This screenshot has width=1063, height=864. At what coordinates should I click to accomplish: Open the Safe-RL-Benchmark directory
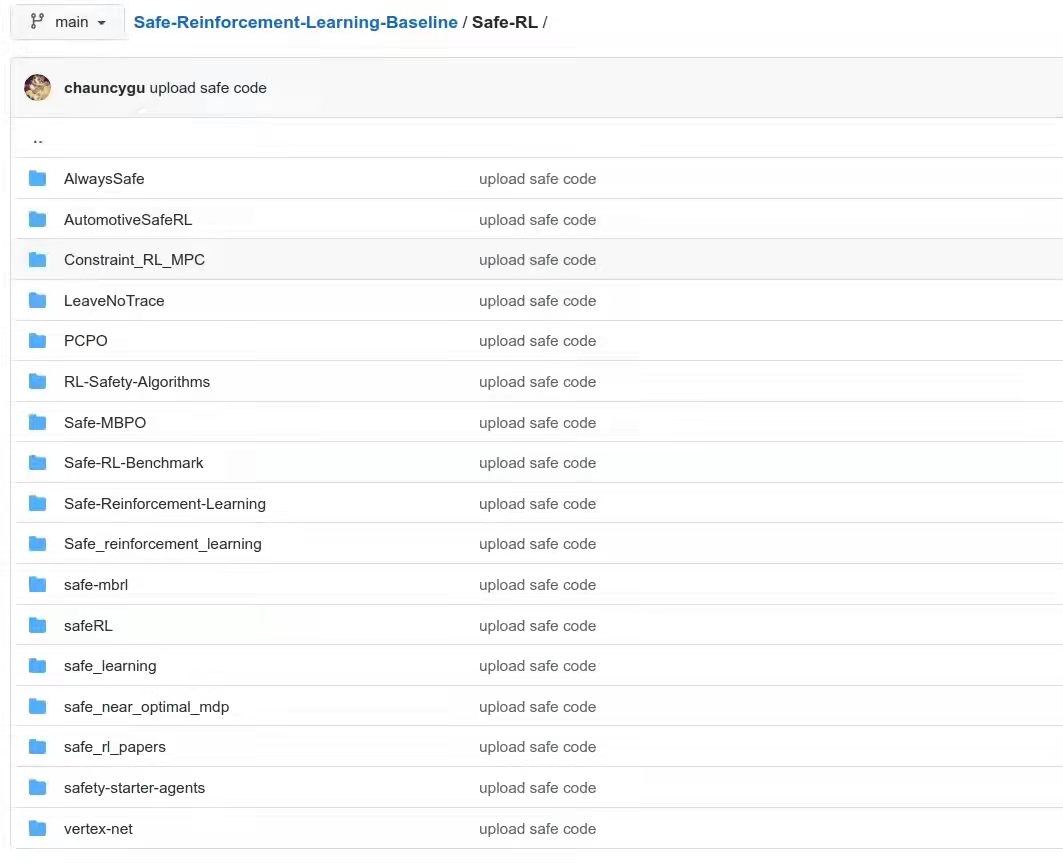pyautogui.click(x=134, y=463)
